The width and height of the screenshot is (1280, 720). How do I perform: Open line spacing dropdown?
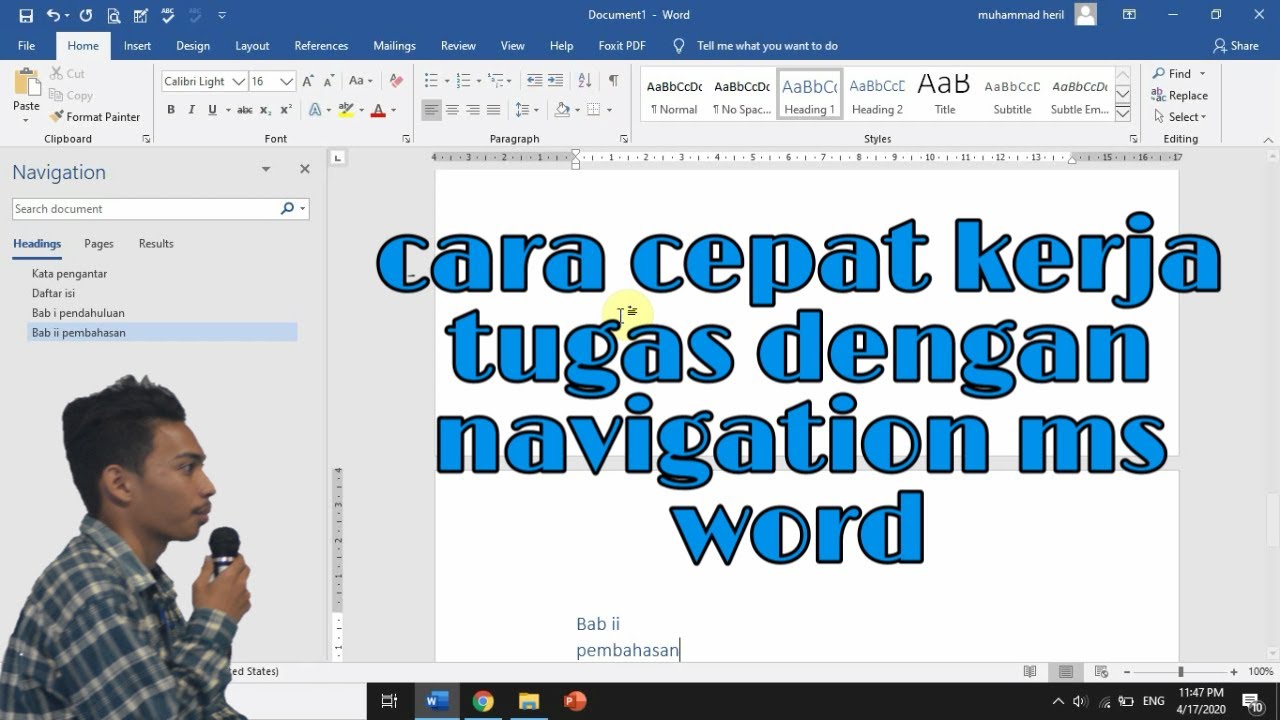(525, 110)
